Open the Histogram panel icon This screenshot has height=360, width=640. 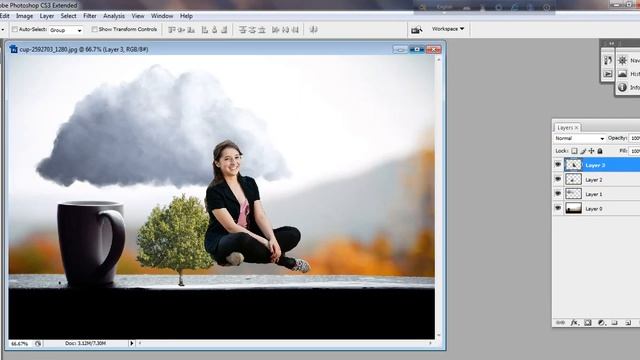click(622, 74)
